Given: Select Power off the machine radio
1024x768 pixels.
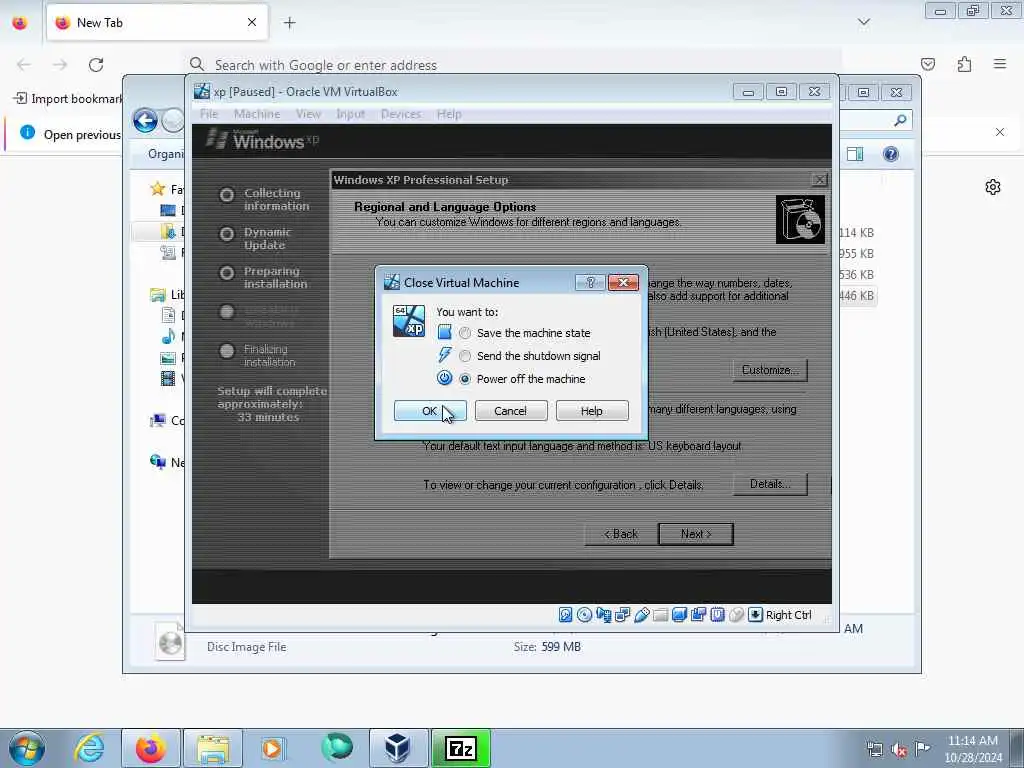Looking at the screenshot, I should 464,379.
